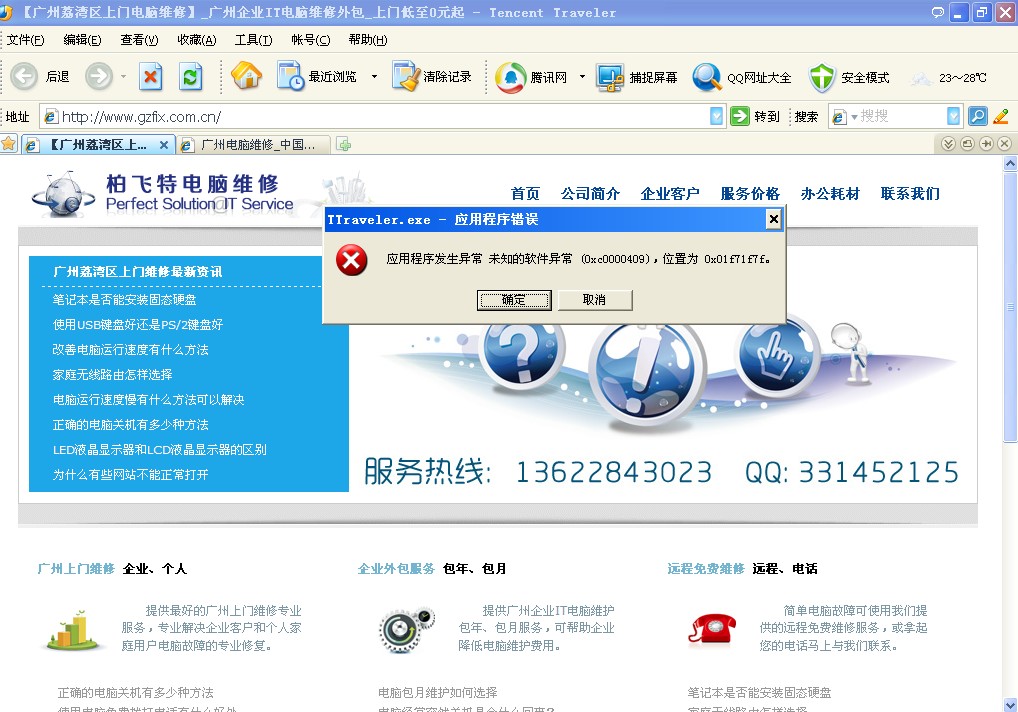Click the favorites star icon
Viewport: 1018px width, 712px height.
point(8,144)
